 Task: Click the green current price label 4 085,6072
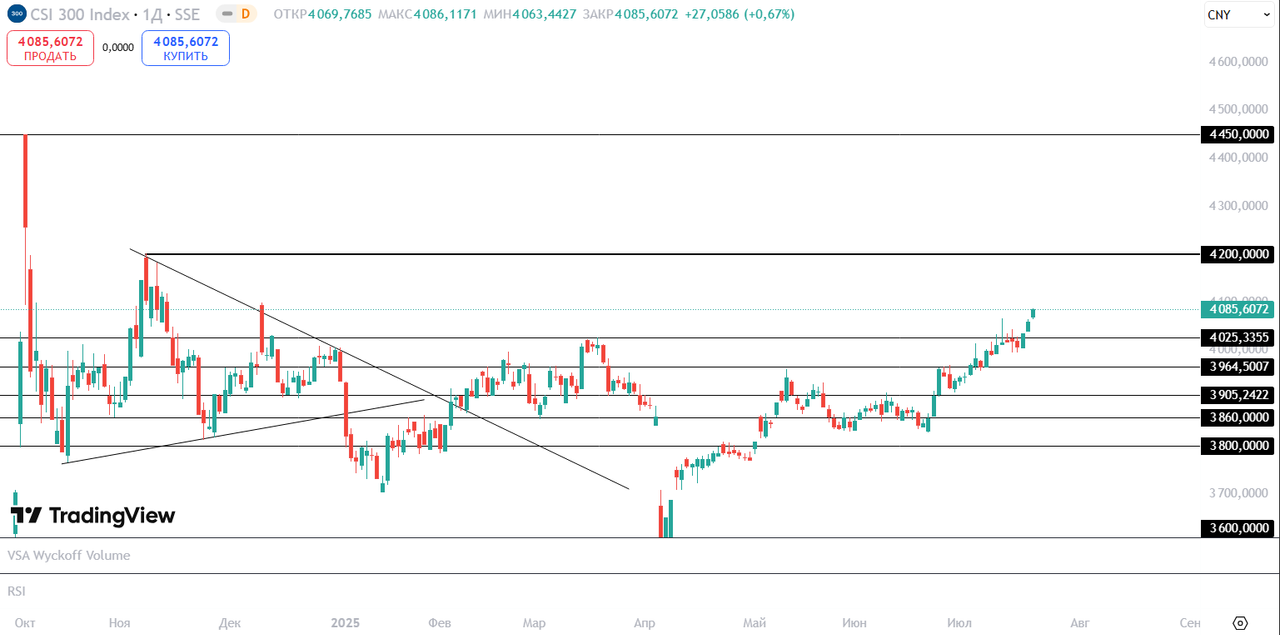1238,310
